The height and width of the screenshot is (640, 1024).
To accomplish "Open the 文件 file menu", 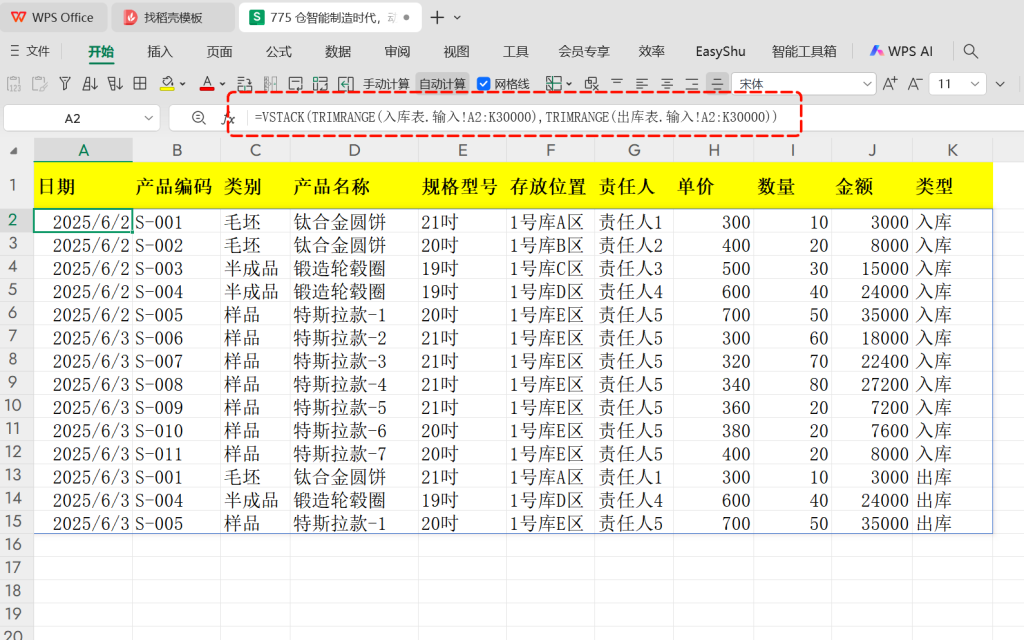I will point(30,51).
